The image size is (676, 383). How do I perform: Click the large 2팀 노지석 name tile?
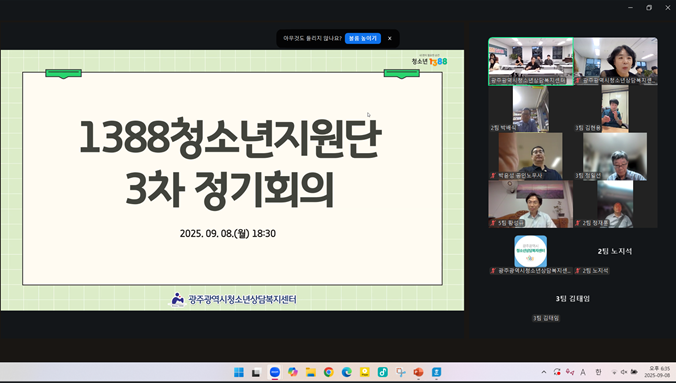[615, 251]
